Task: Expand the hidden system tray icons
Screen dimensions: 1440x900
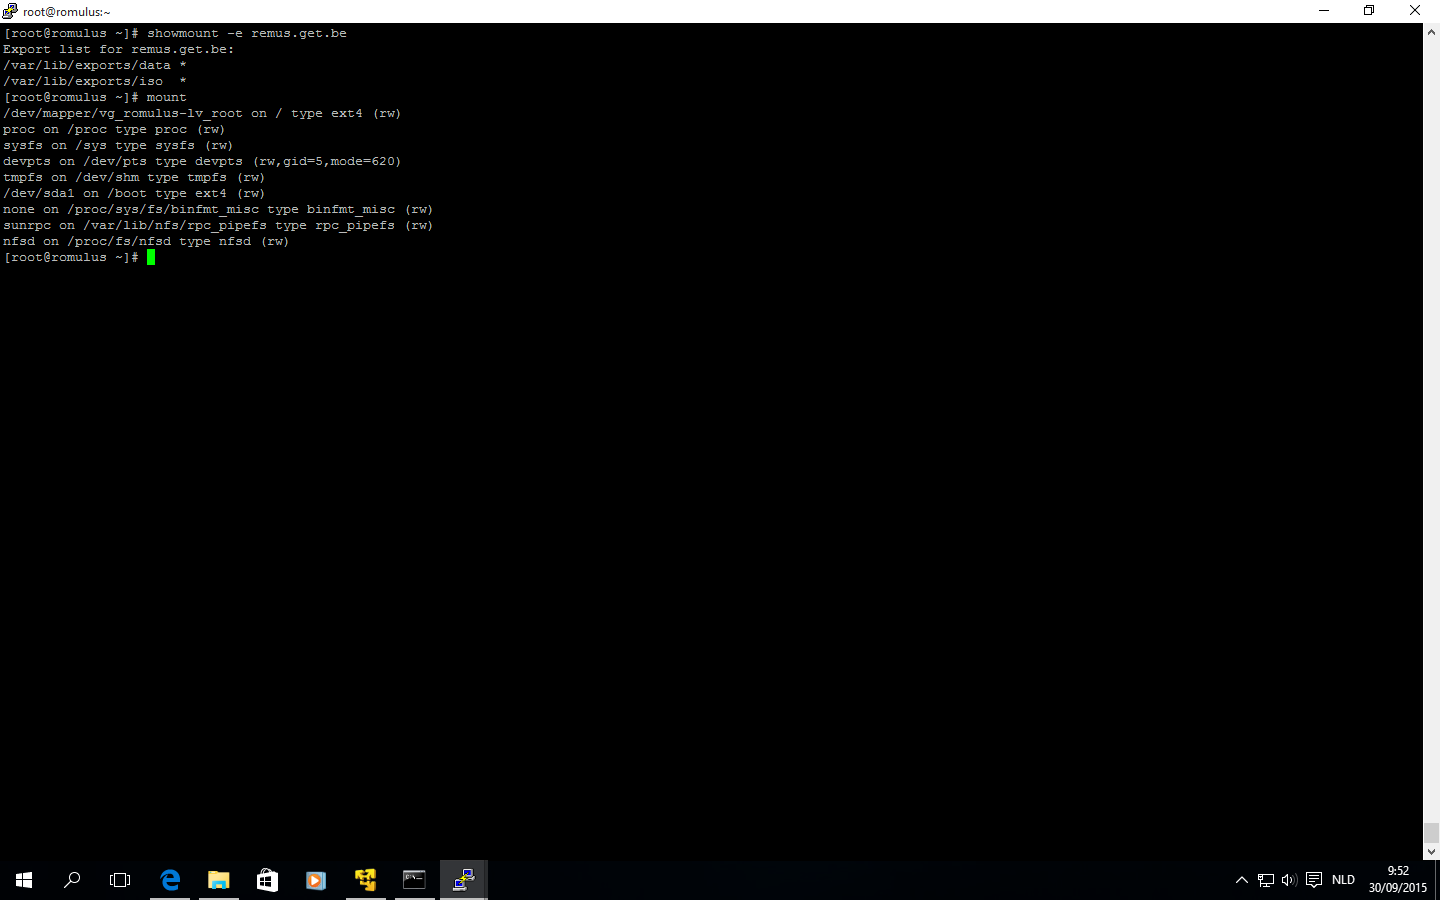Action: (1242, 880)
